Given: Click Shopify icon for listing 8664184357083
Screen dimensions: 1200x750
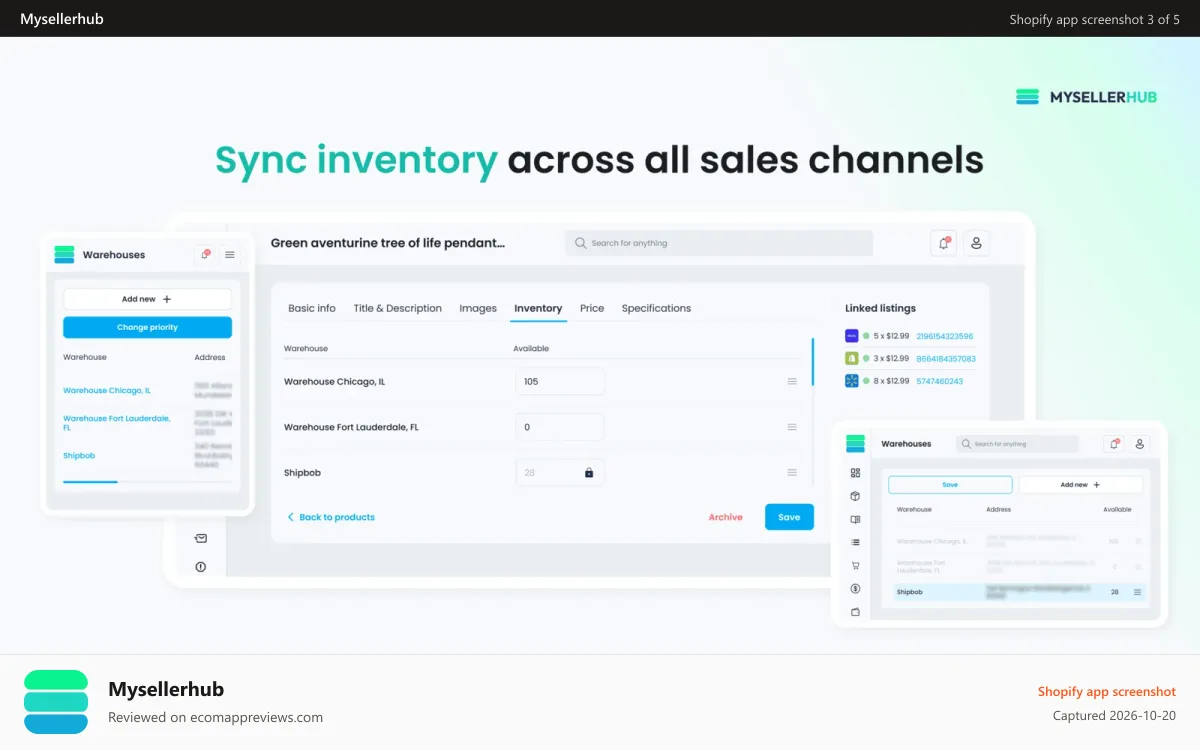Looking at the screenshot, I should pos(852,358).
